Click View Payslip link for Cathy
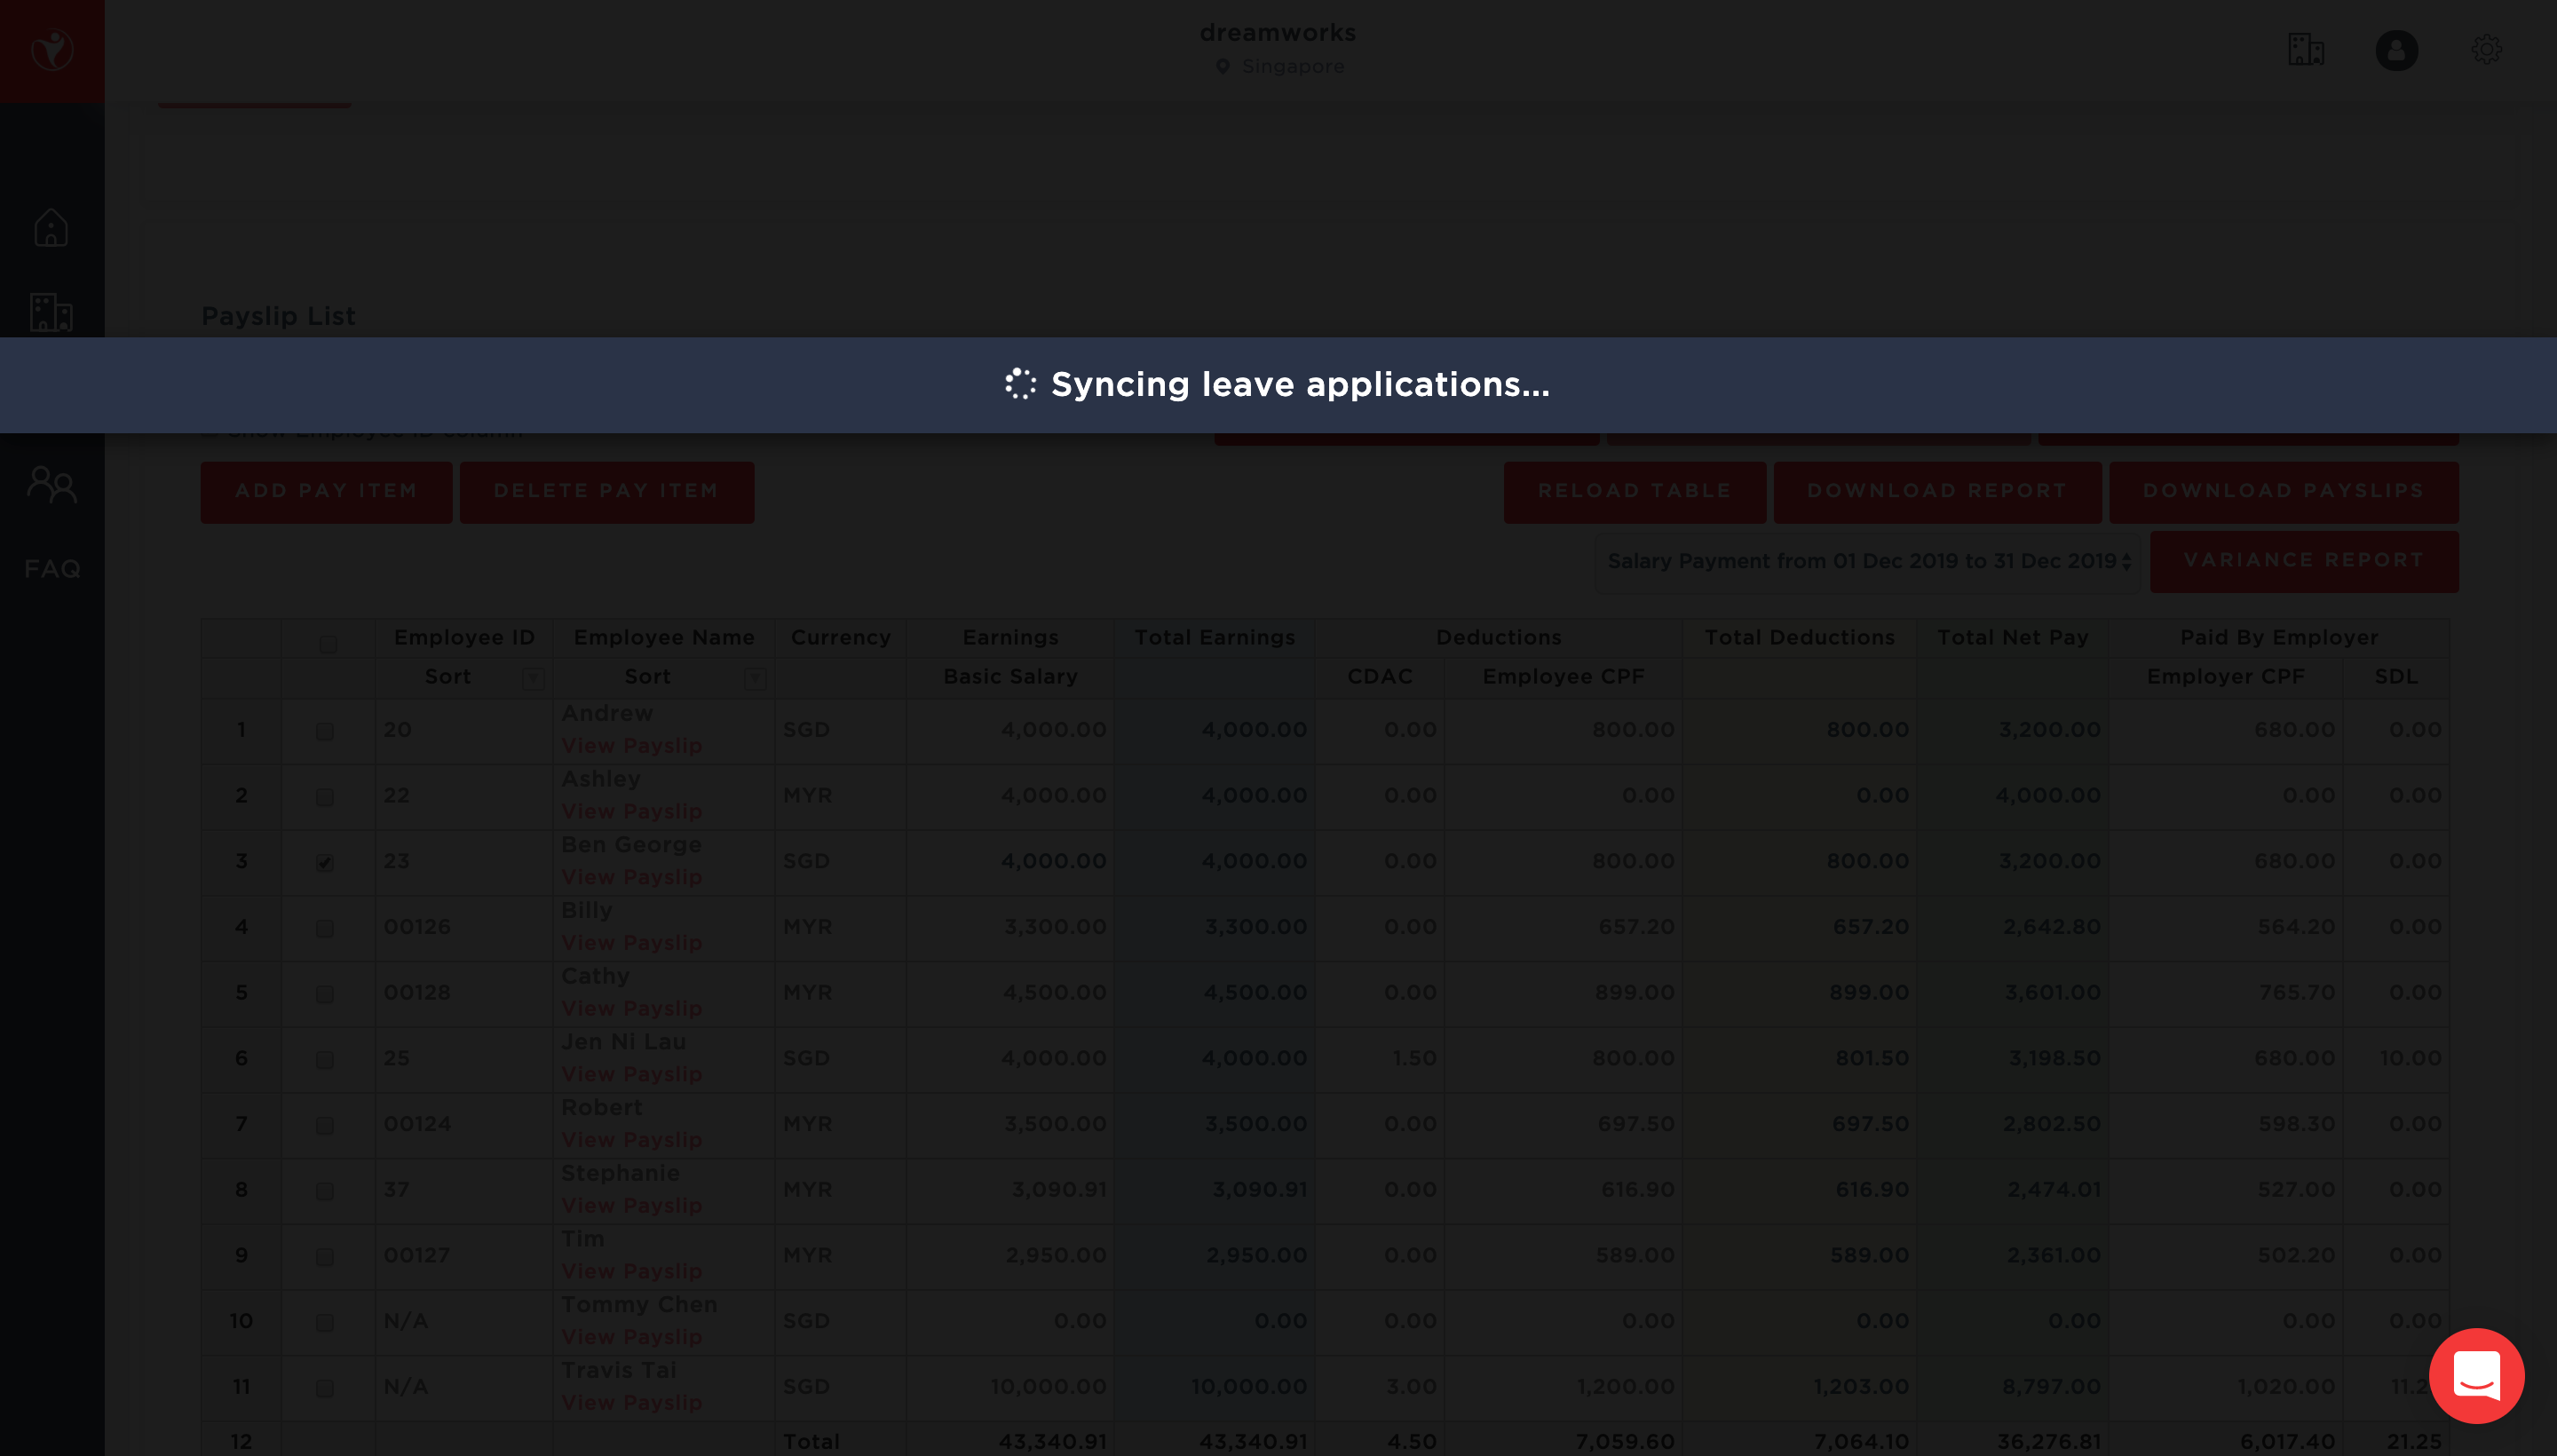Viewport: 2557px width, 1456px height. tap(631, 1008)
